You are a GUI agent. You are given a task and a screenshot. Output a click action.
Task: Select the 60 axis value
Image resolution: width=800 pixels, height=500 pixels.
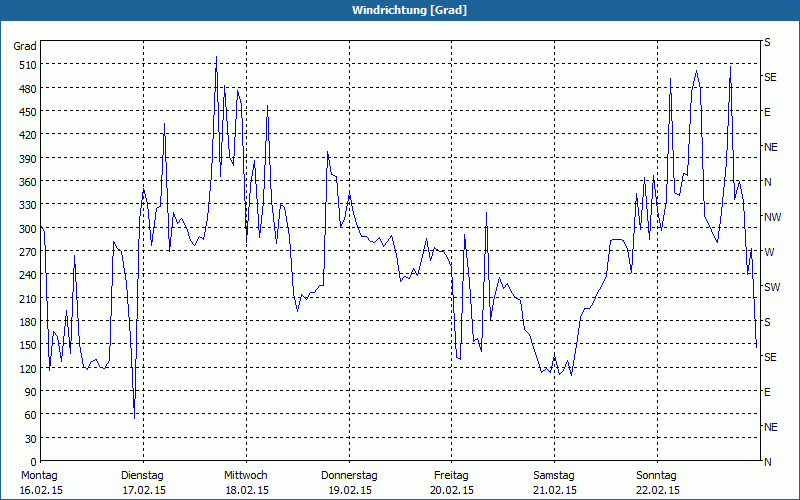click(x=31, y=415)
